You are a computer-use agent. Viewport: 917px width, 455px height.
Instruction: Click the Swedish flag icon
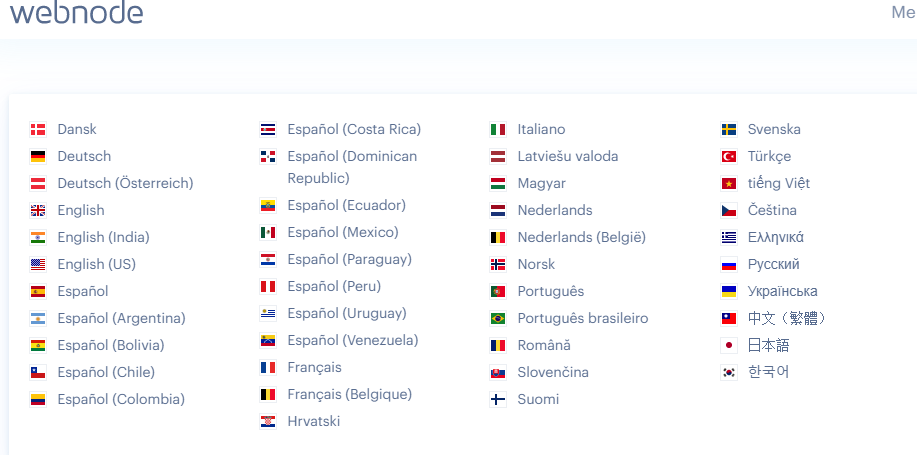[729, 129]
